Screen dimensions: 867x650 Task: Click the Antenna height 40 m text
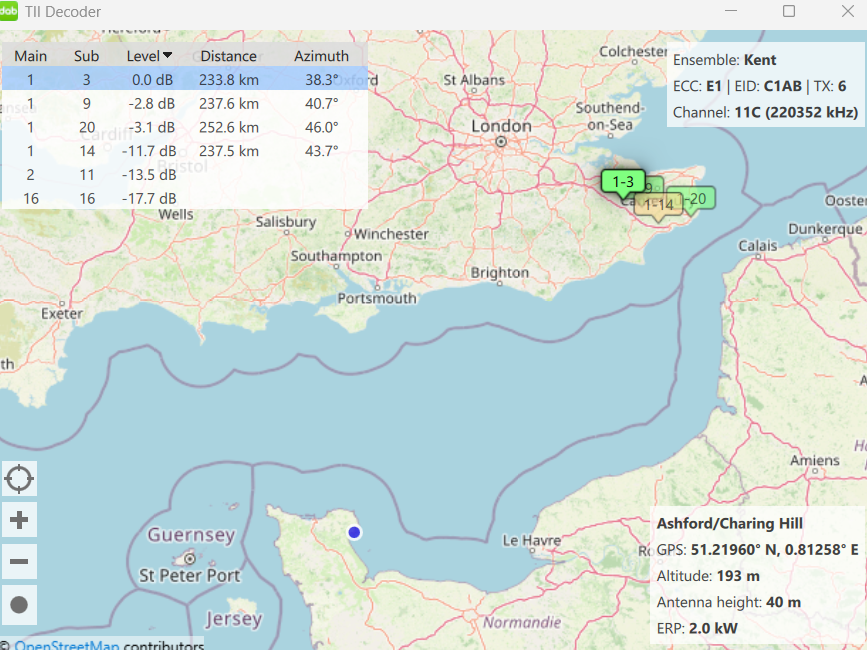[x=728, y=602]
